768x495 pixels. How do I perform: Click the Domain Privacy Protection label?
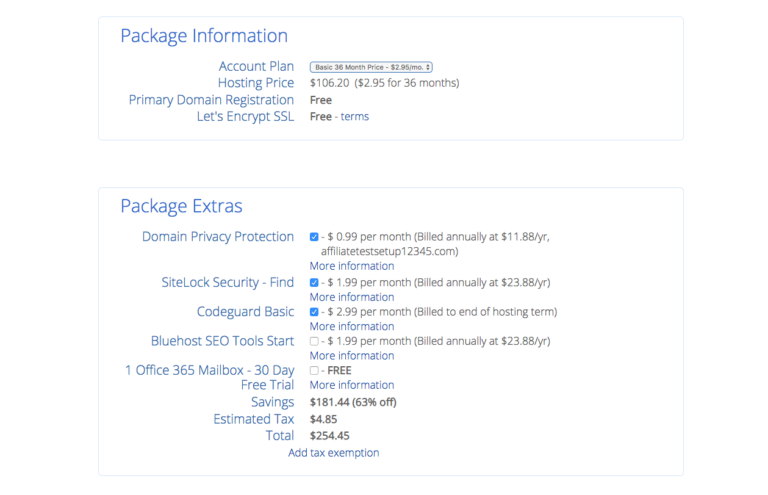[218, 237]
